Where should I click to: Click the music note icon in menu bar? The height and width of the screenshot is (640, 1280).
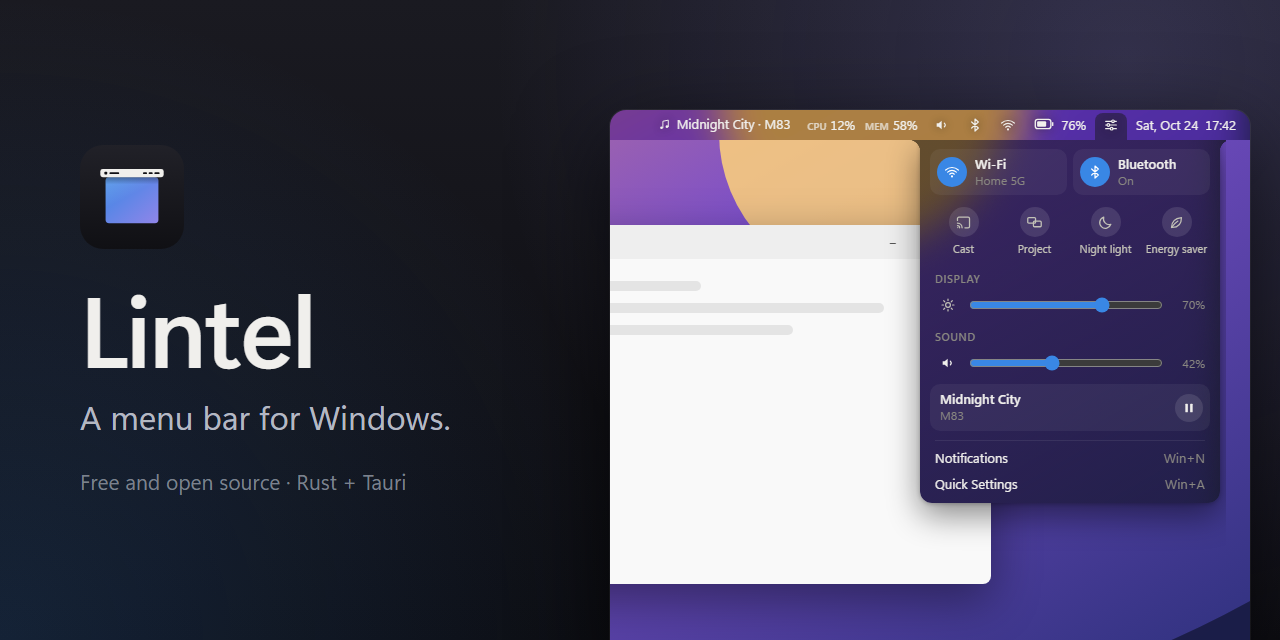point(664,125)
